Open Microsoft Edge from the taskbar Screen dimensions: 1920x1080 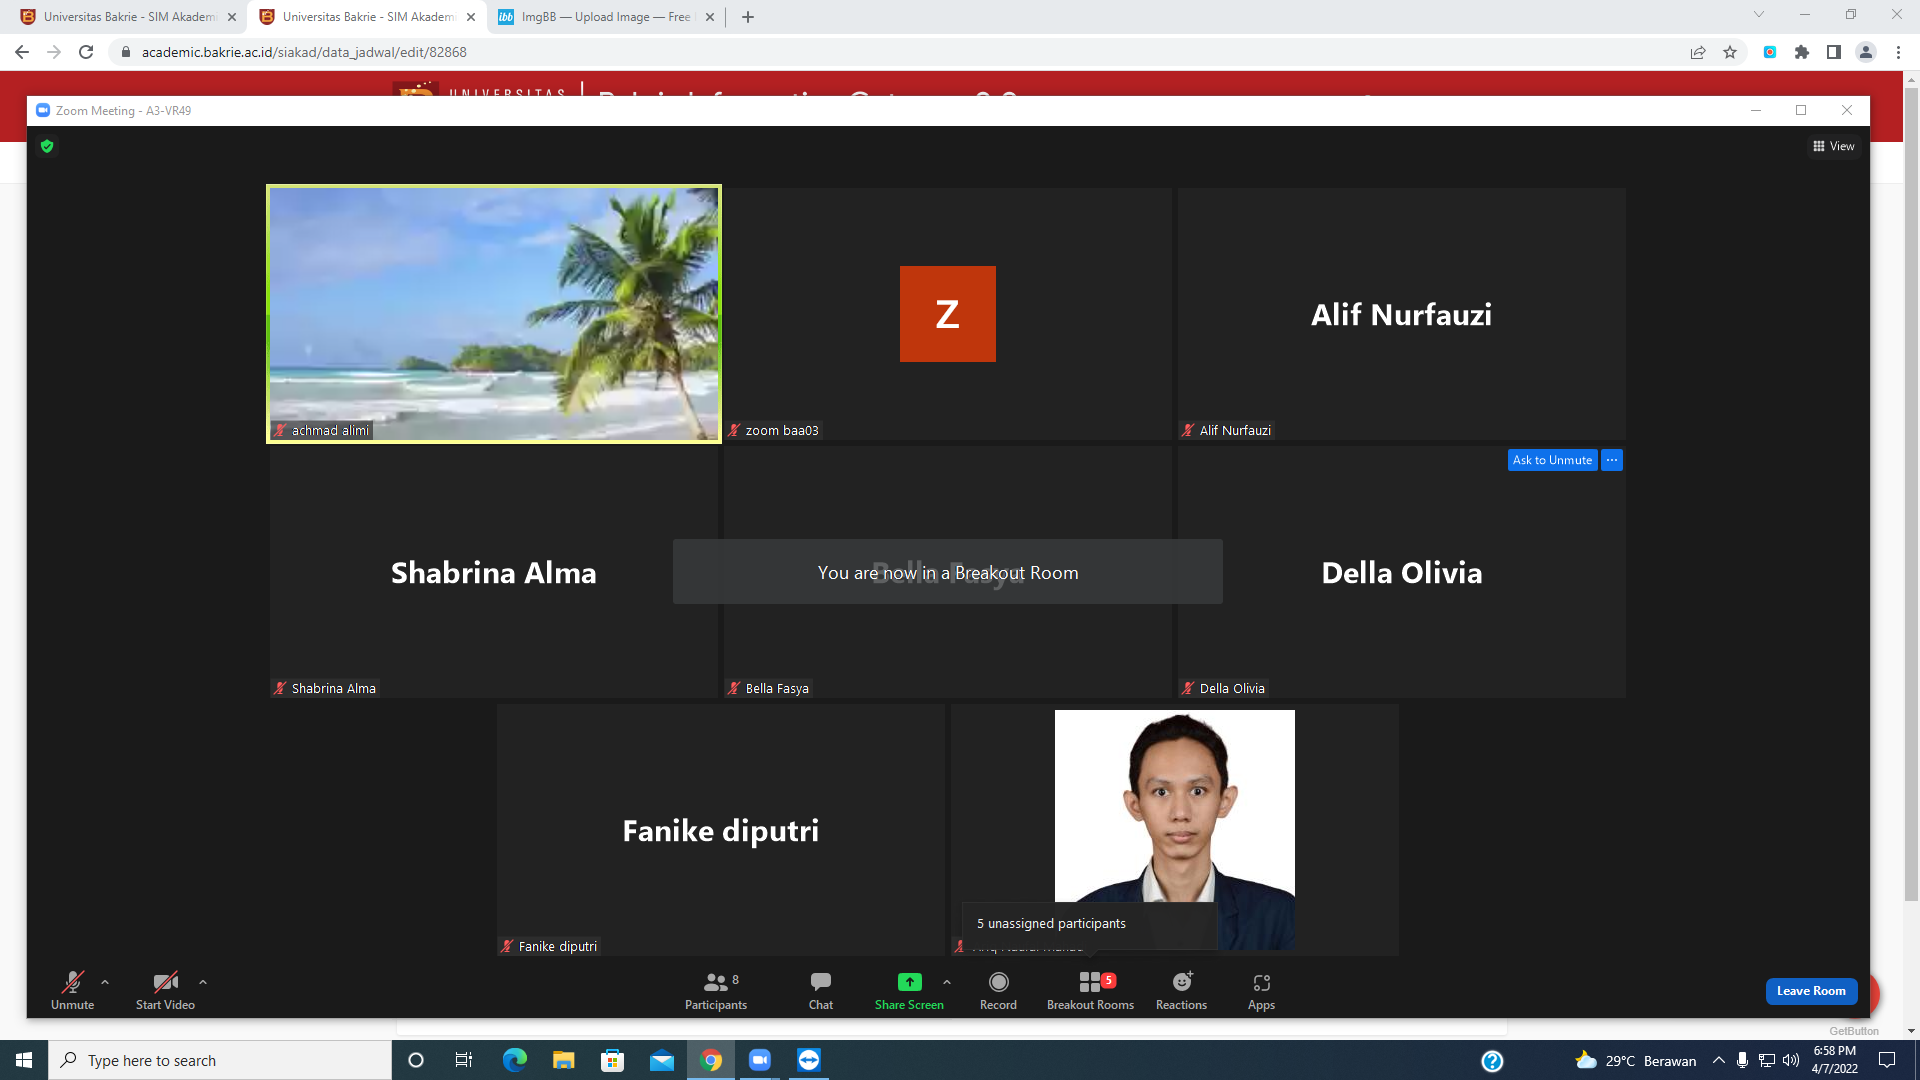pyautogui.click(x=515, y=1060)
